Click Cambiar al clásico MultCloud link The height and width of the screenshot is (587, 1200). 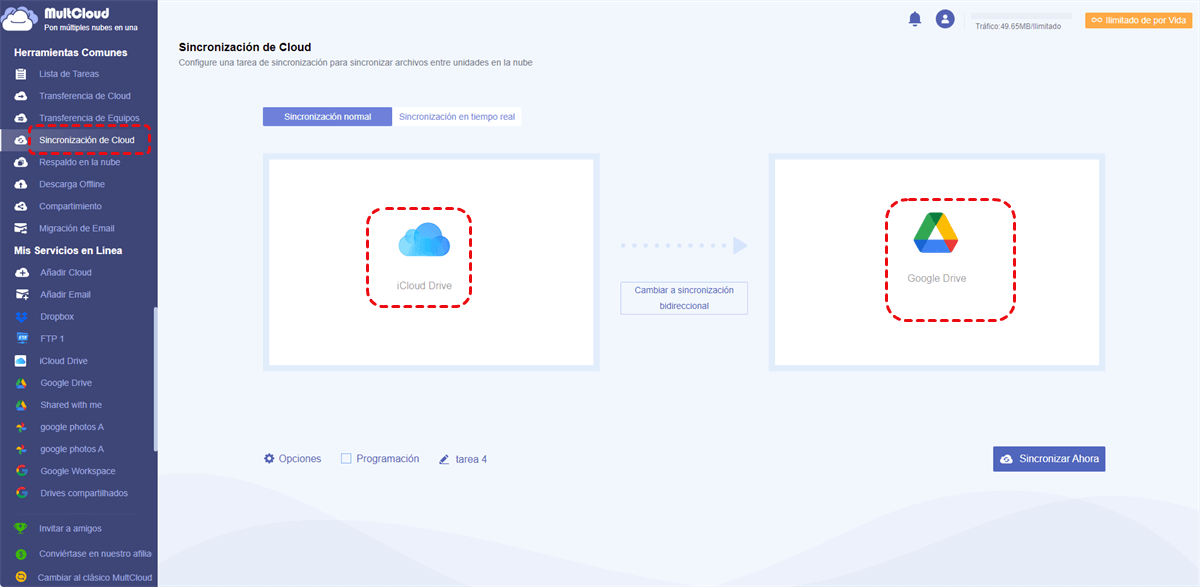[95, 577]
